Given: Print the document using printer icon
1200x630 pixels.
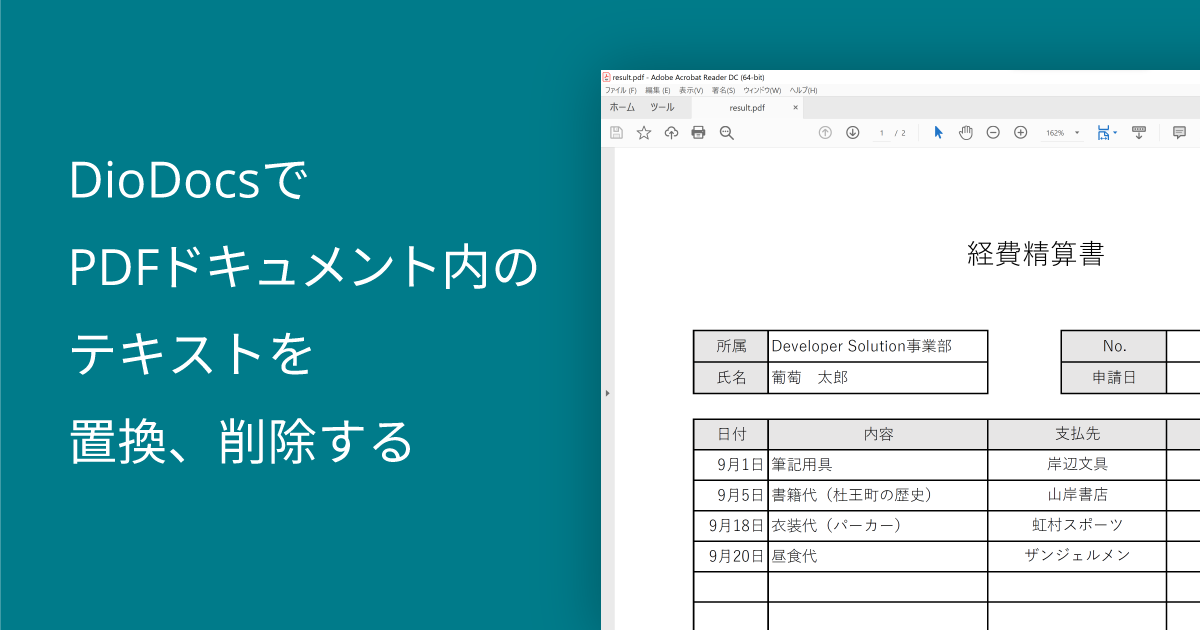Looking at the screenshot, I should 698,133.
